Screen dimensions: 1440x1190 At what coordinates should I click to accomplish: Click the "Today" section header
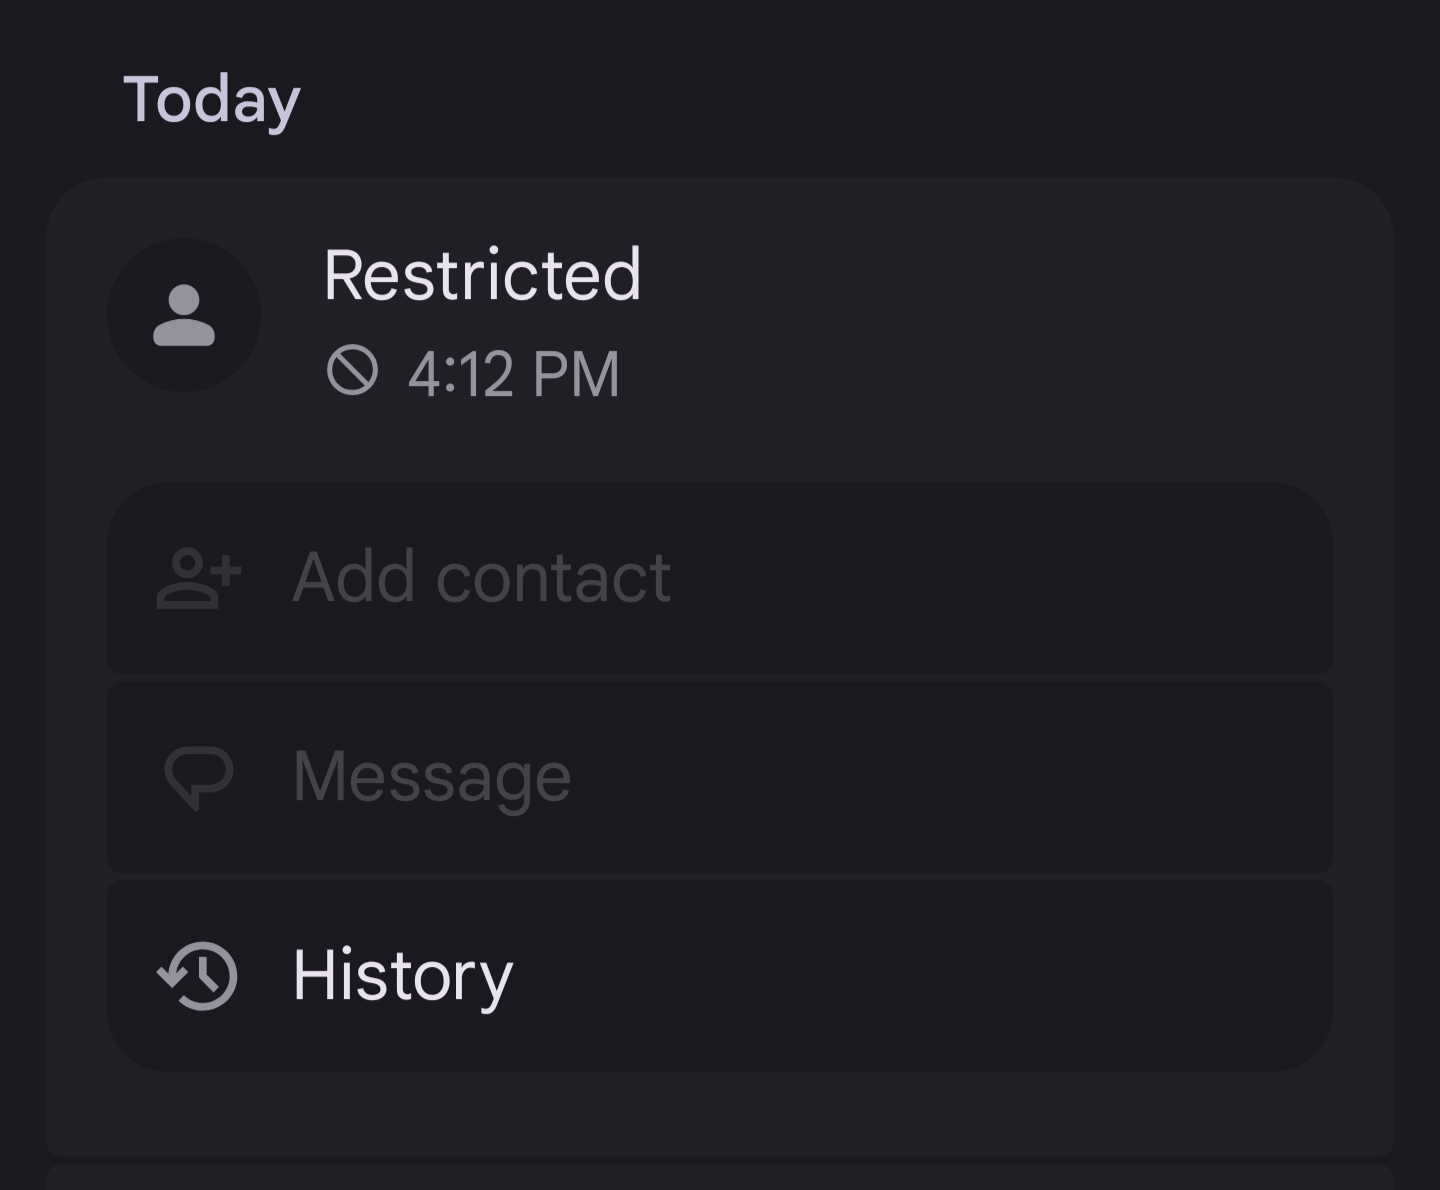tap(211, 100)
